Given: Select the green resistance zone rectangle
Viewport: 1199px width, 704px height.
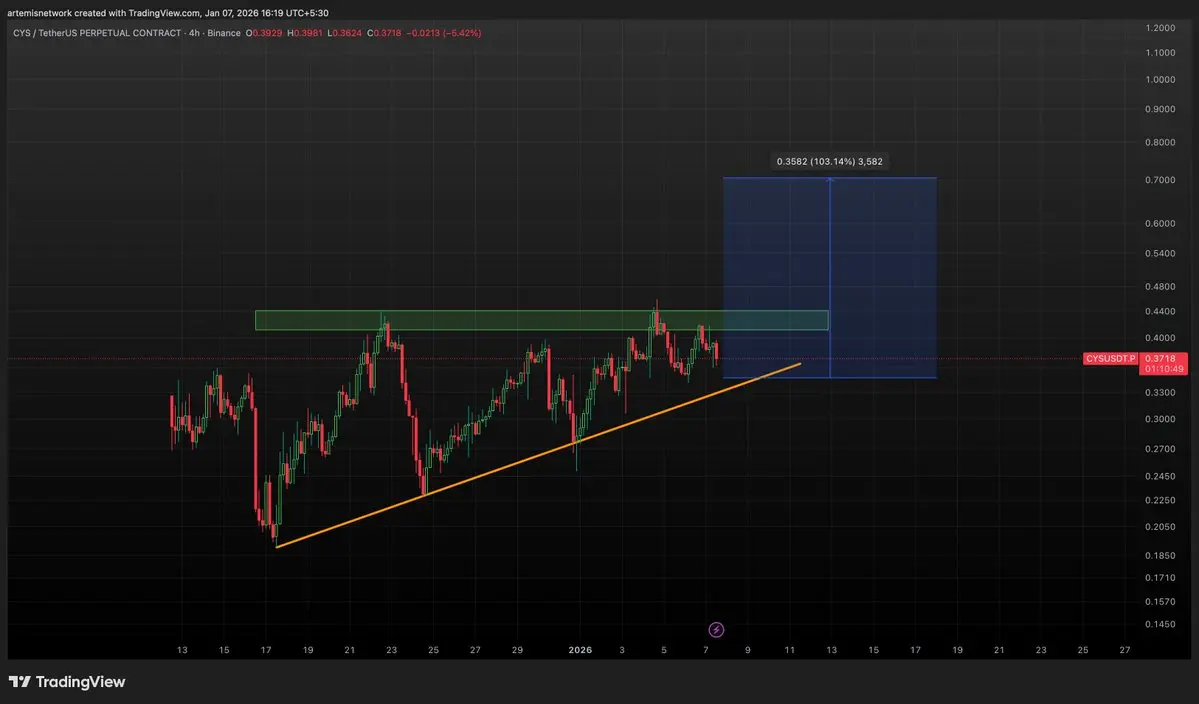Looking at the screenshot, I should click(541, 320).
